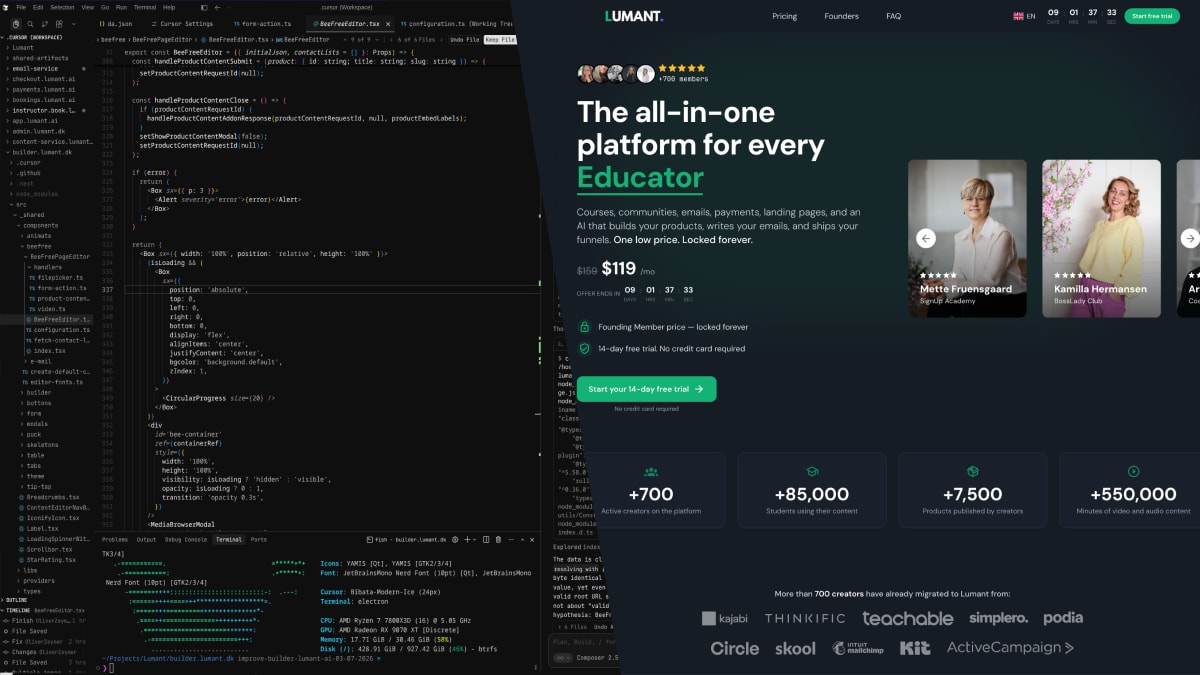The image size is (1200, 675).
Task: Open the Pricing navigation link
Action: coord(785,16)
